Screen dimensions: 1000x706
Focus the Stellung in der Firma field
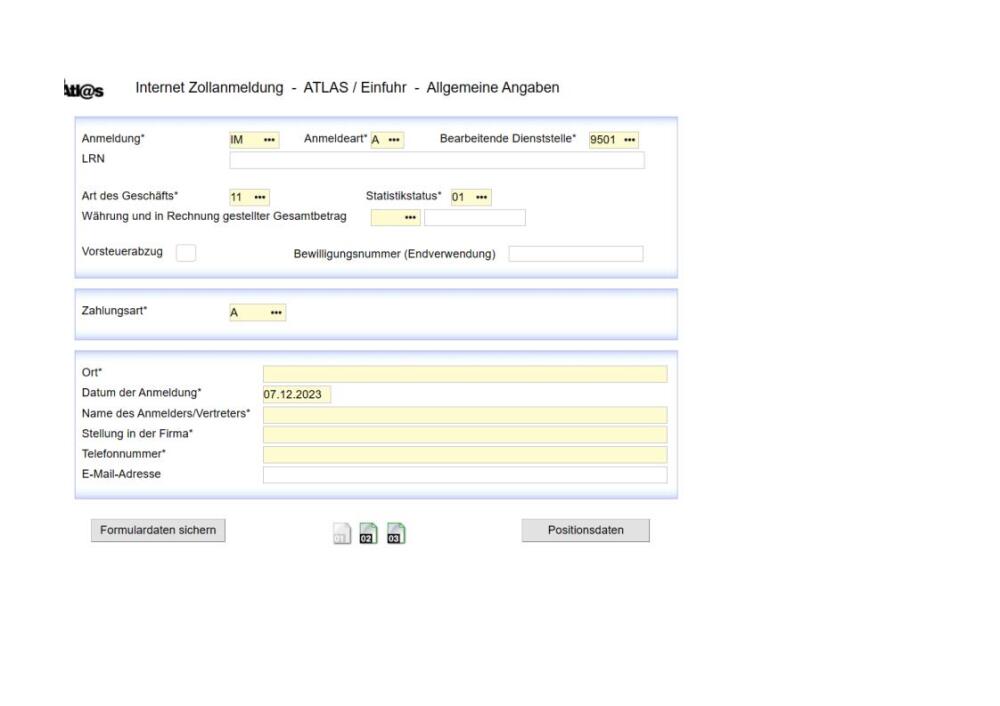coord(465,435)
